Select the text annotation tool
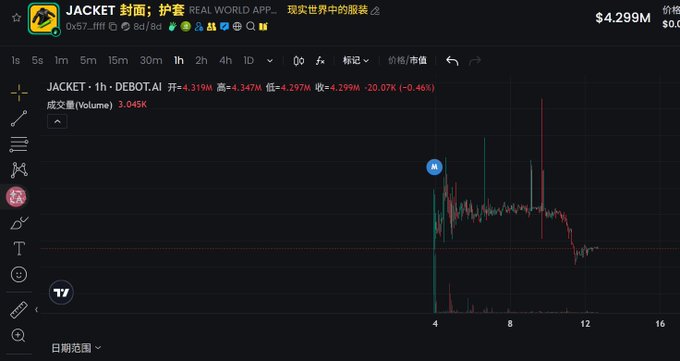The height and width of the screenshot is (361, 680). 19,249
